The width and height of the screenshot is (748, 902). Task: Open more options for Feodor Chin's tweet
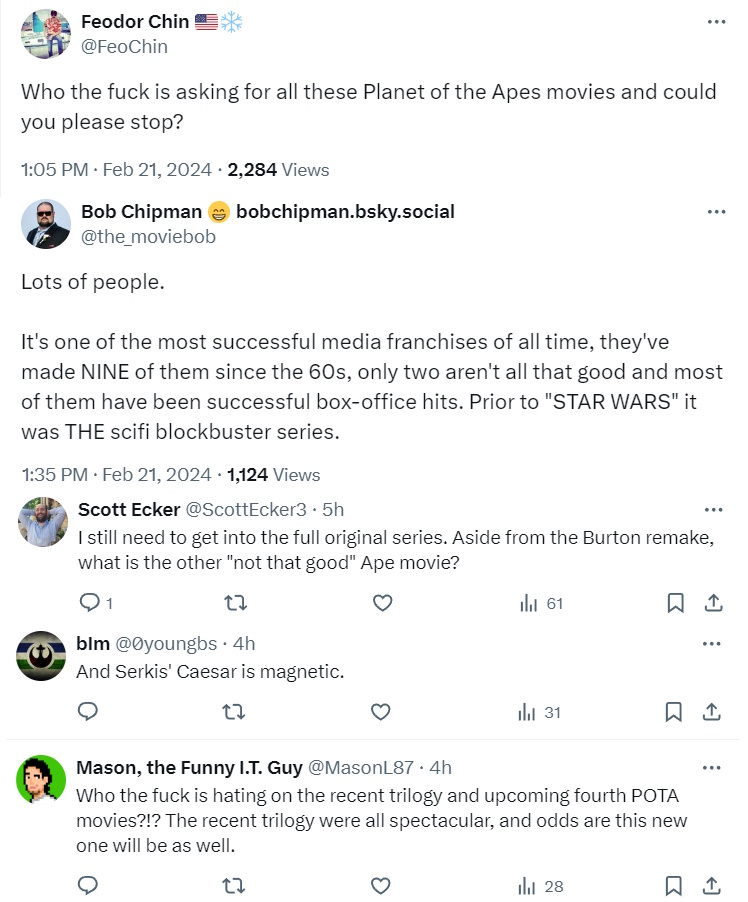pyautogui.click(x=716, y=22)
